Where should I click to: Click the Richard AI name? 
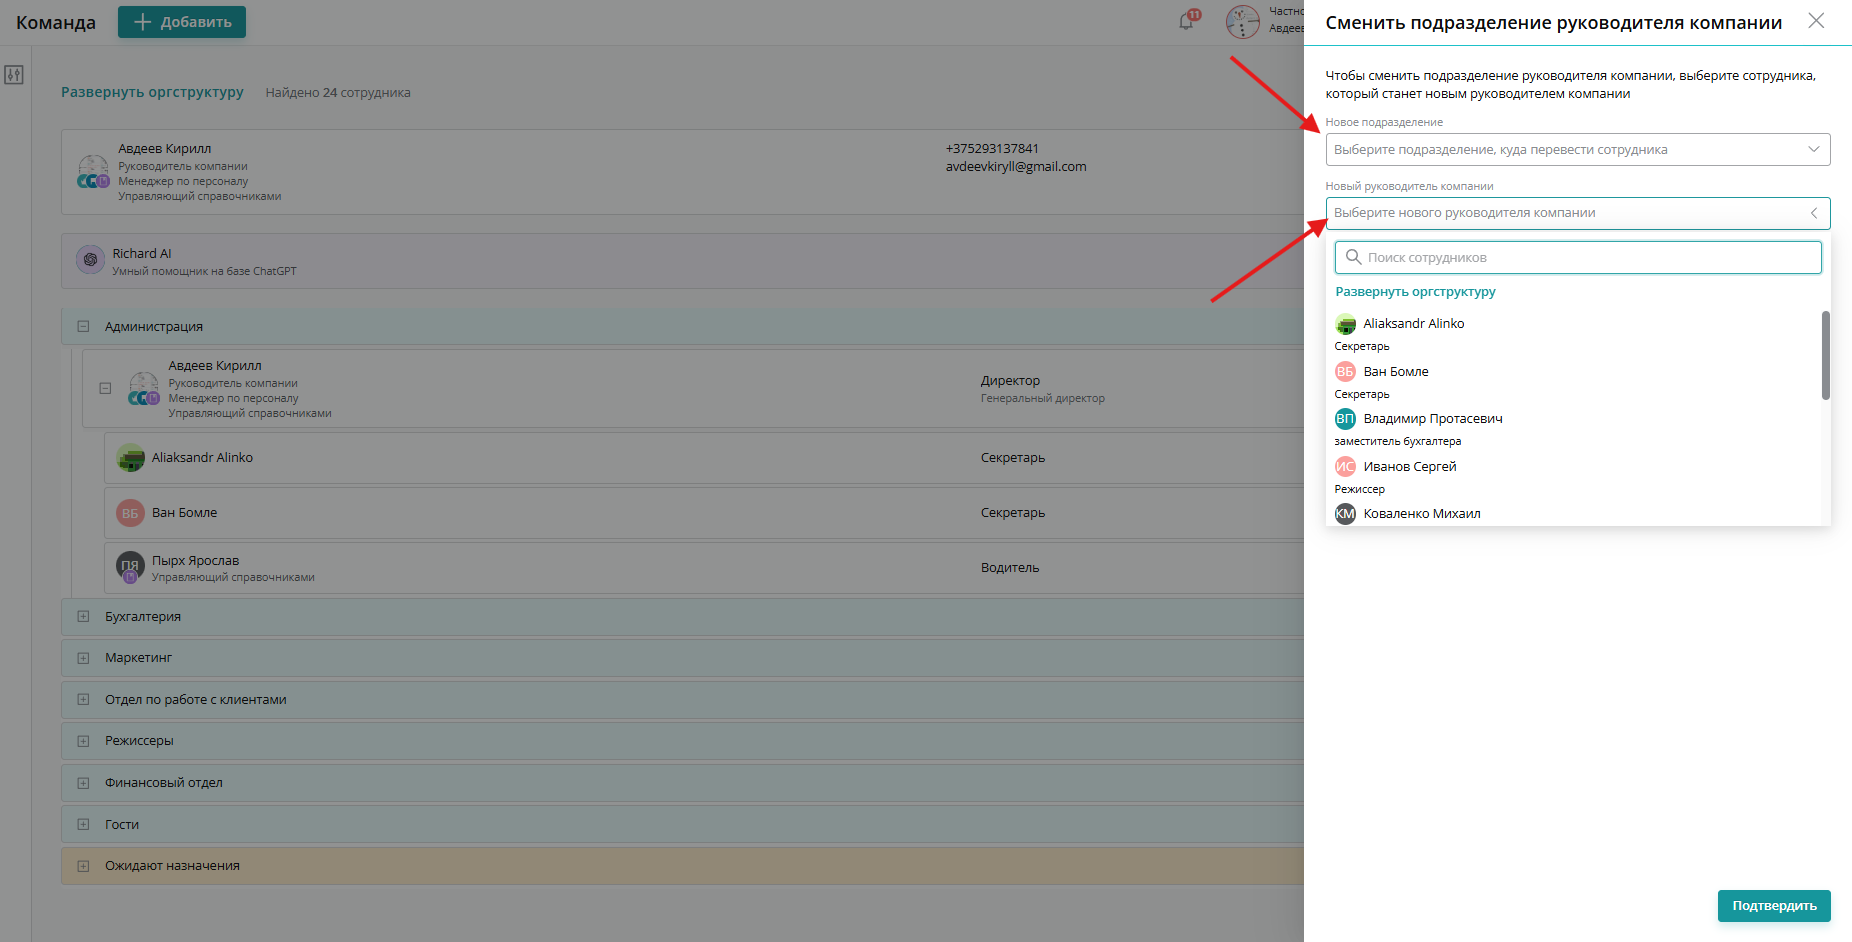point(142,254)
